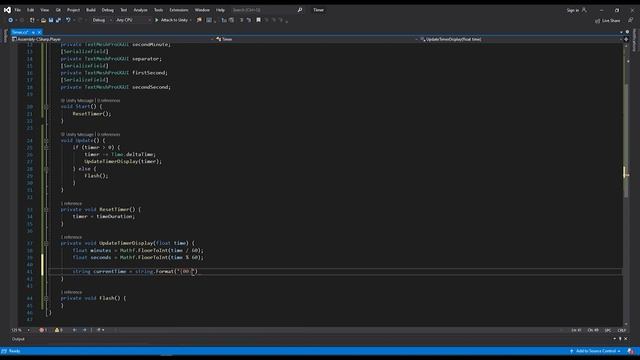Click the yellow warning count indicator

pos(58,330)
